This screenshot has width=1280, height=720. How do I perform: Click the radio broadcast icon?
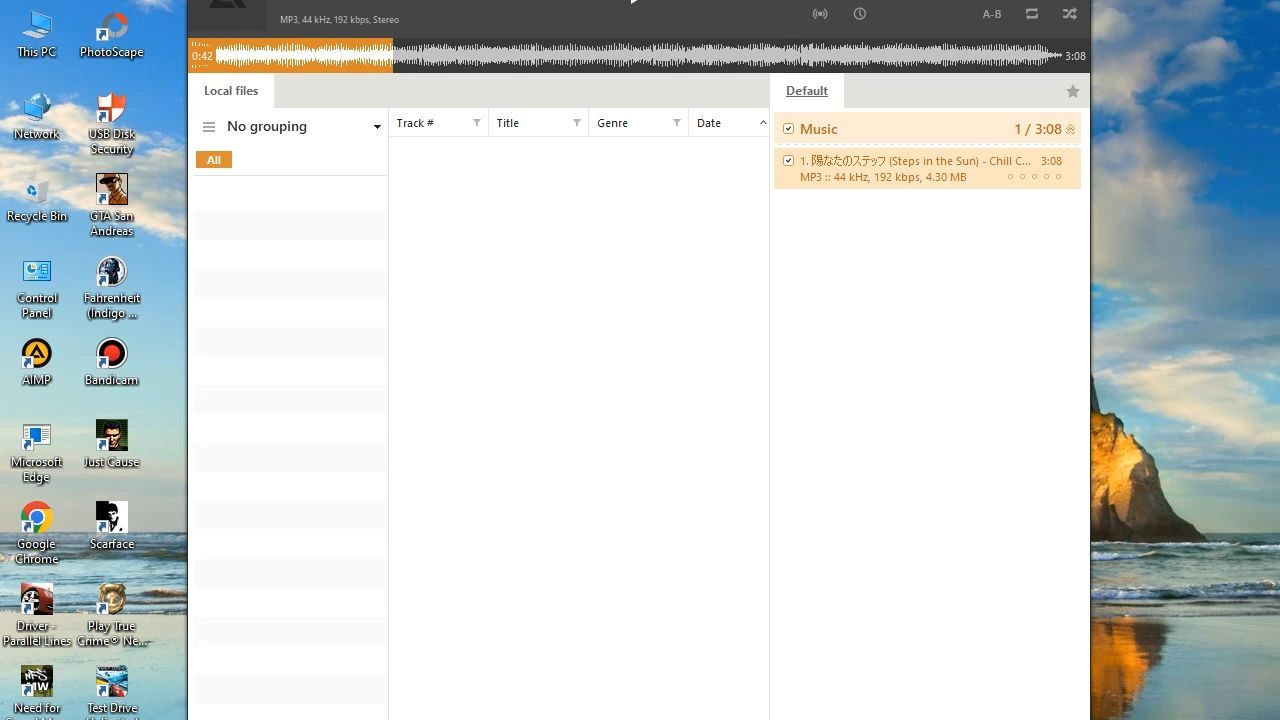pyautogui.click(x=820, y=14)
